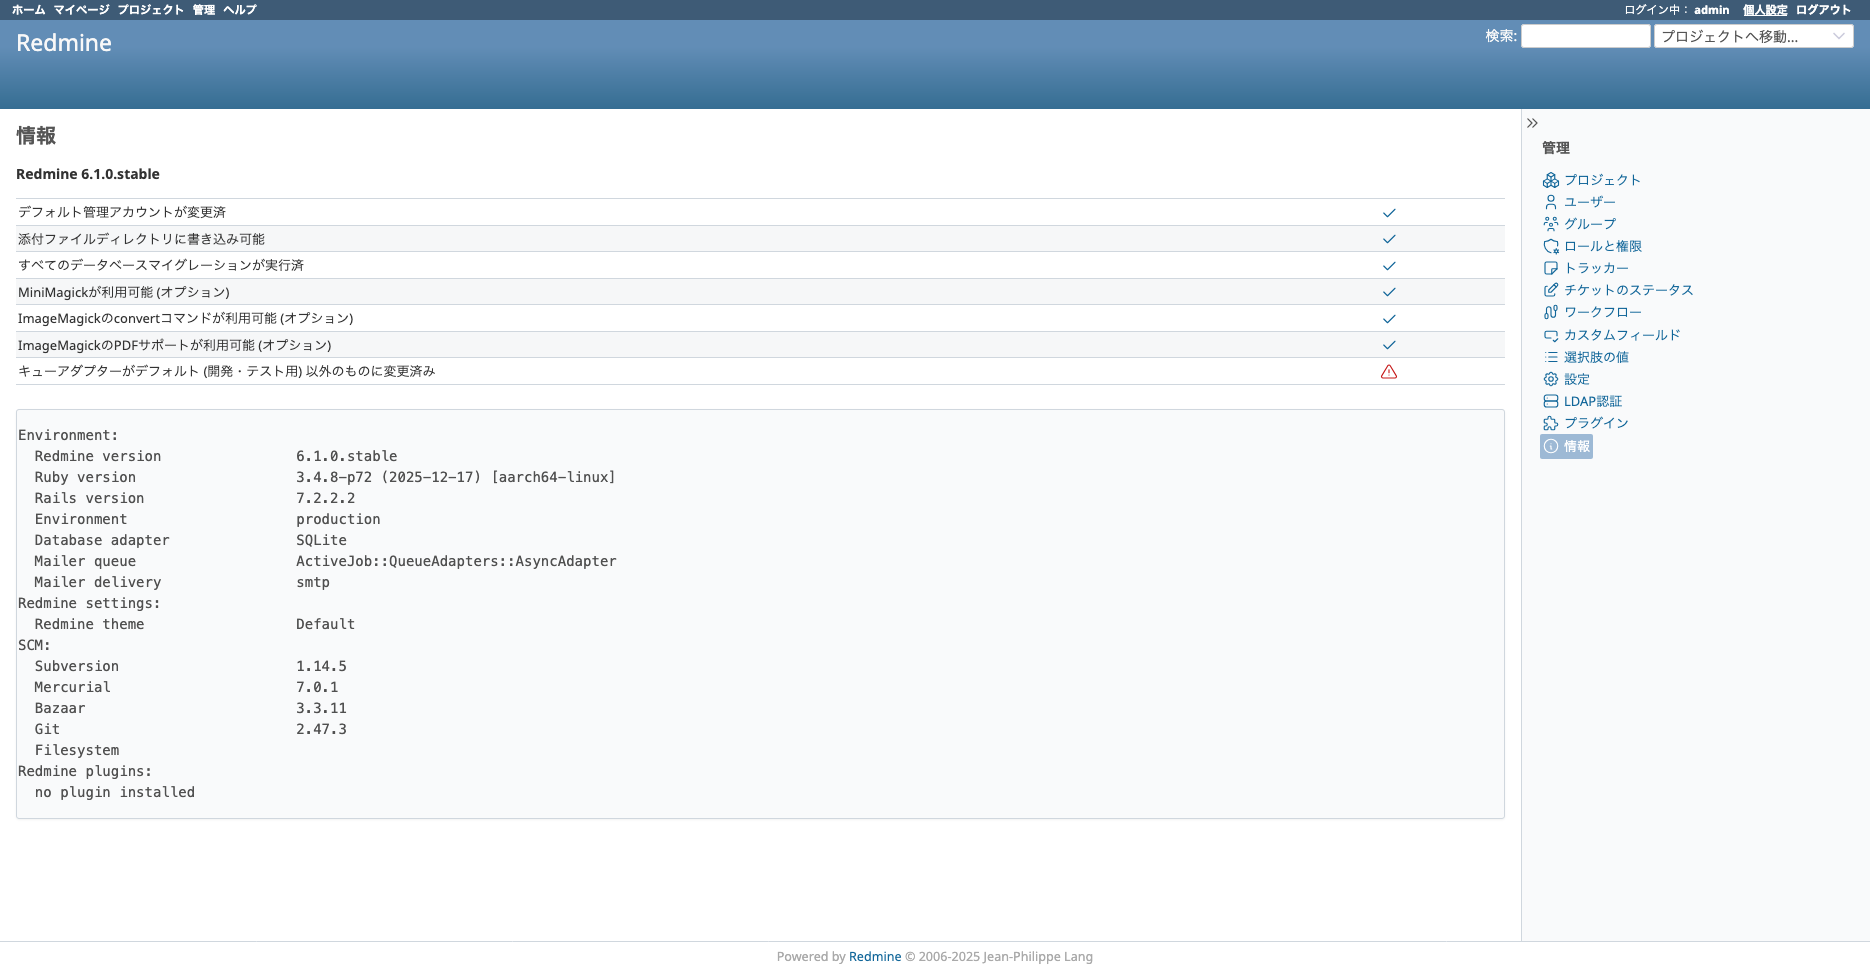Click the custom field icon beside カスタムフィールド
Viewport: 1870px width, 970px height.
point(1551,335)
